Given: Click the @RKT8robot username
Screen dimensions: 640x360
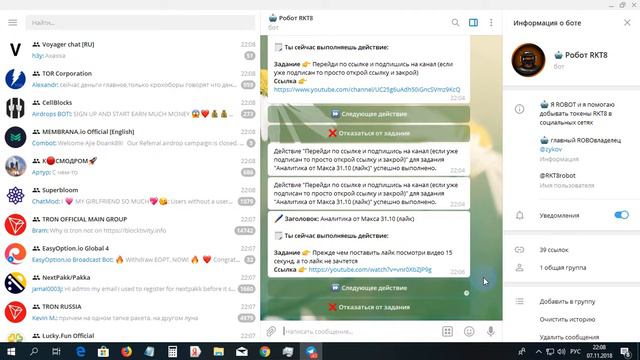Looking at the screenshot, I should (557, 176).
